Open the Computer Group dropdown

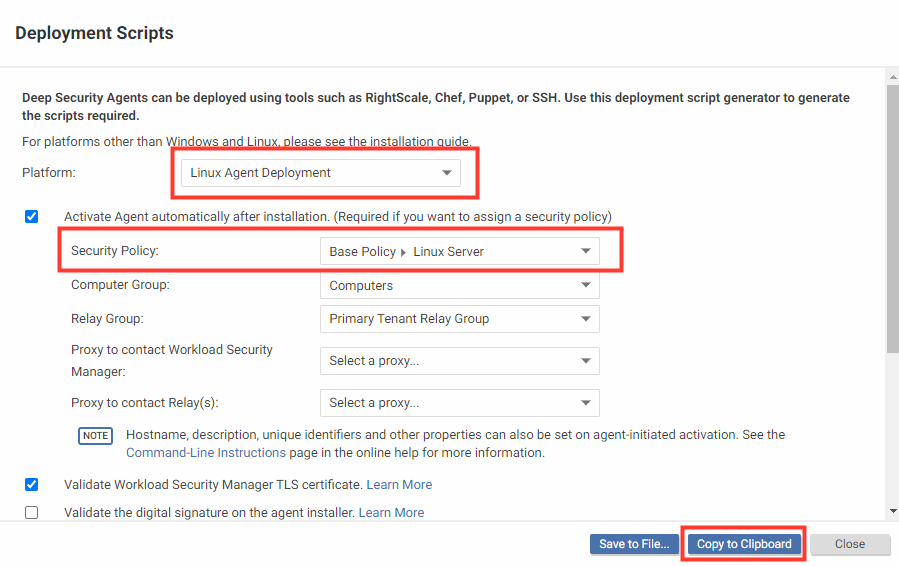[x=460, y=285]
